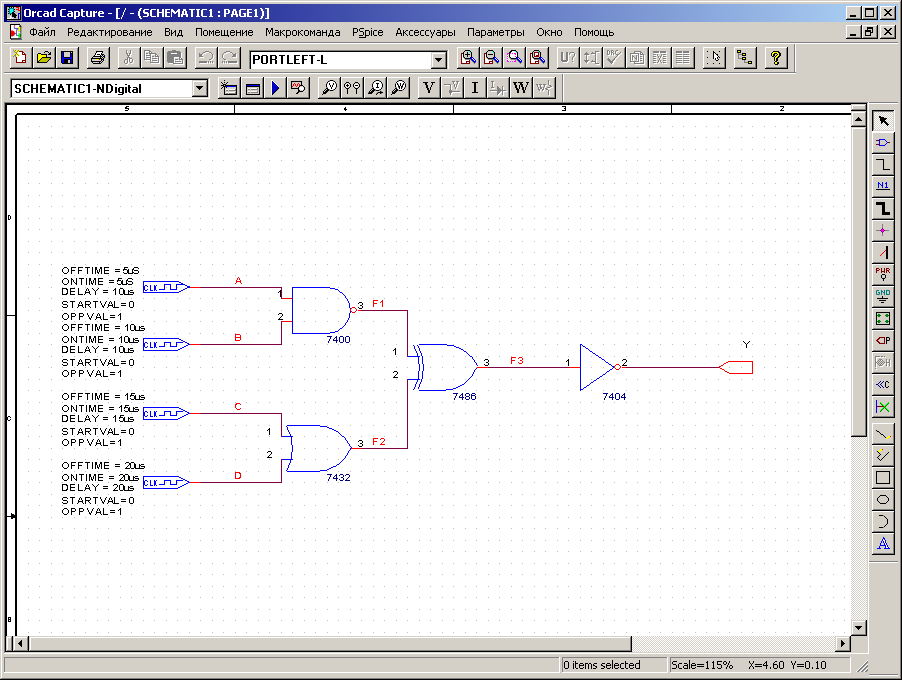Open the Помещение menu
The height and width of the screenshot is (680, 902).
click(224, 32)
